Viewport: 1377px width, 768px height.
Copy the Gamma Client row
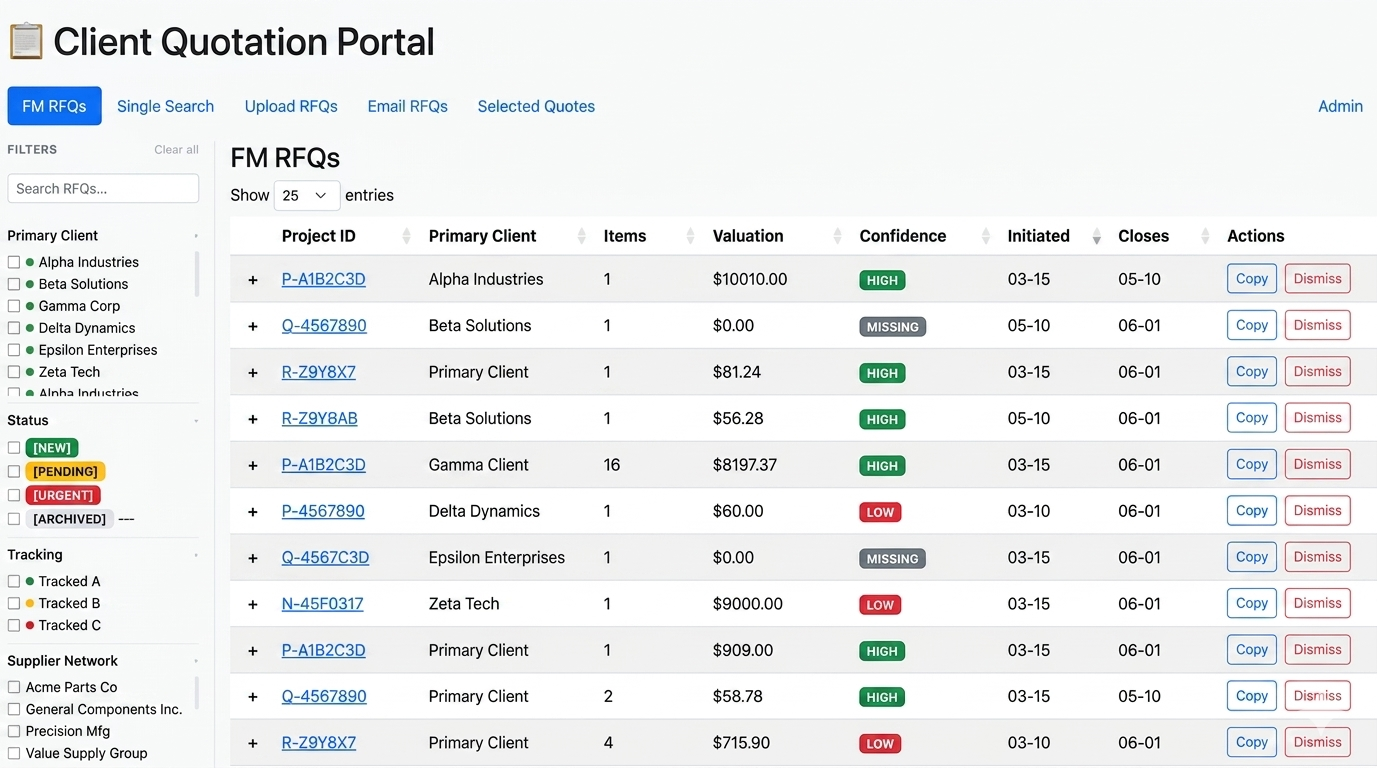coord(1251,464)
